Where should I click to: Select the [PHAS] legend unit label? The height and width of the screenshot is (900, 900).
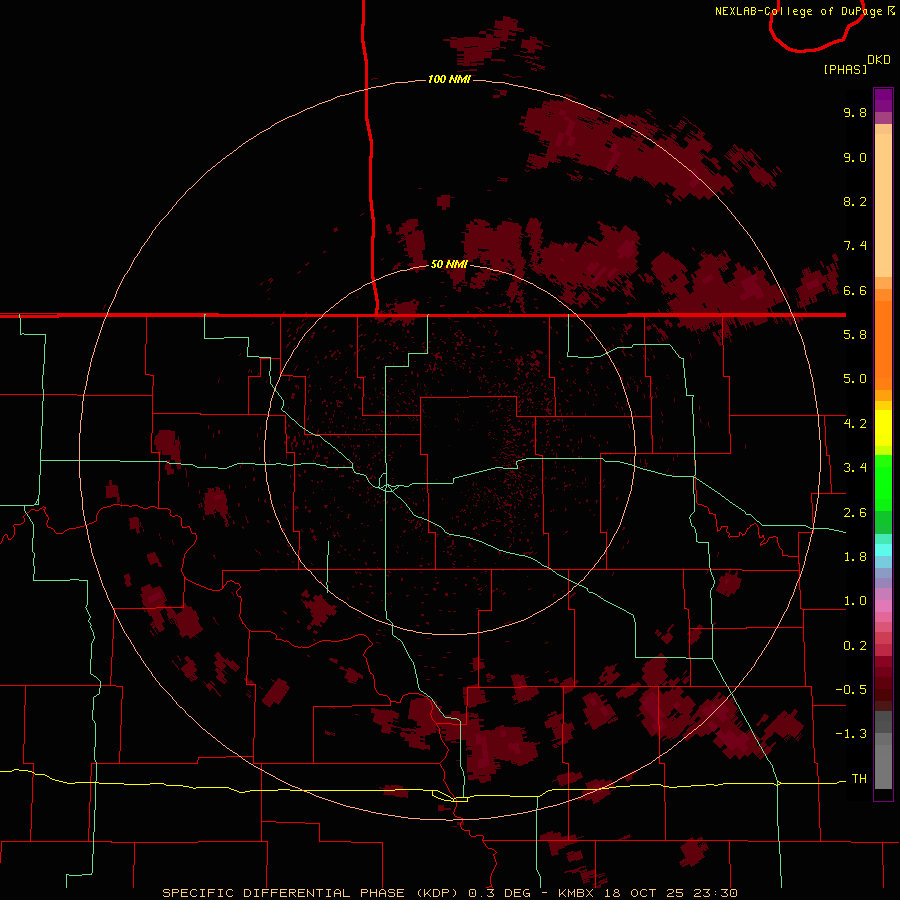click(845, 69)
